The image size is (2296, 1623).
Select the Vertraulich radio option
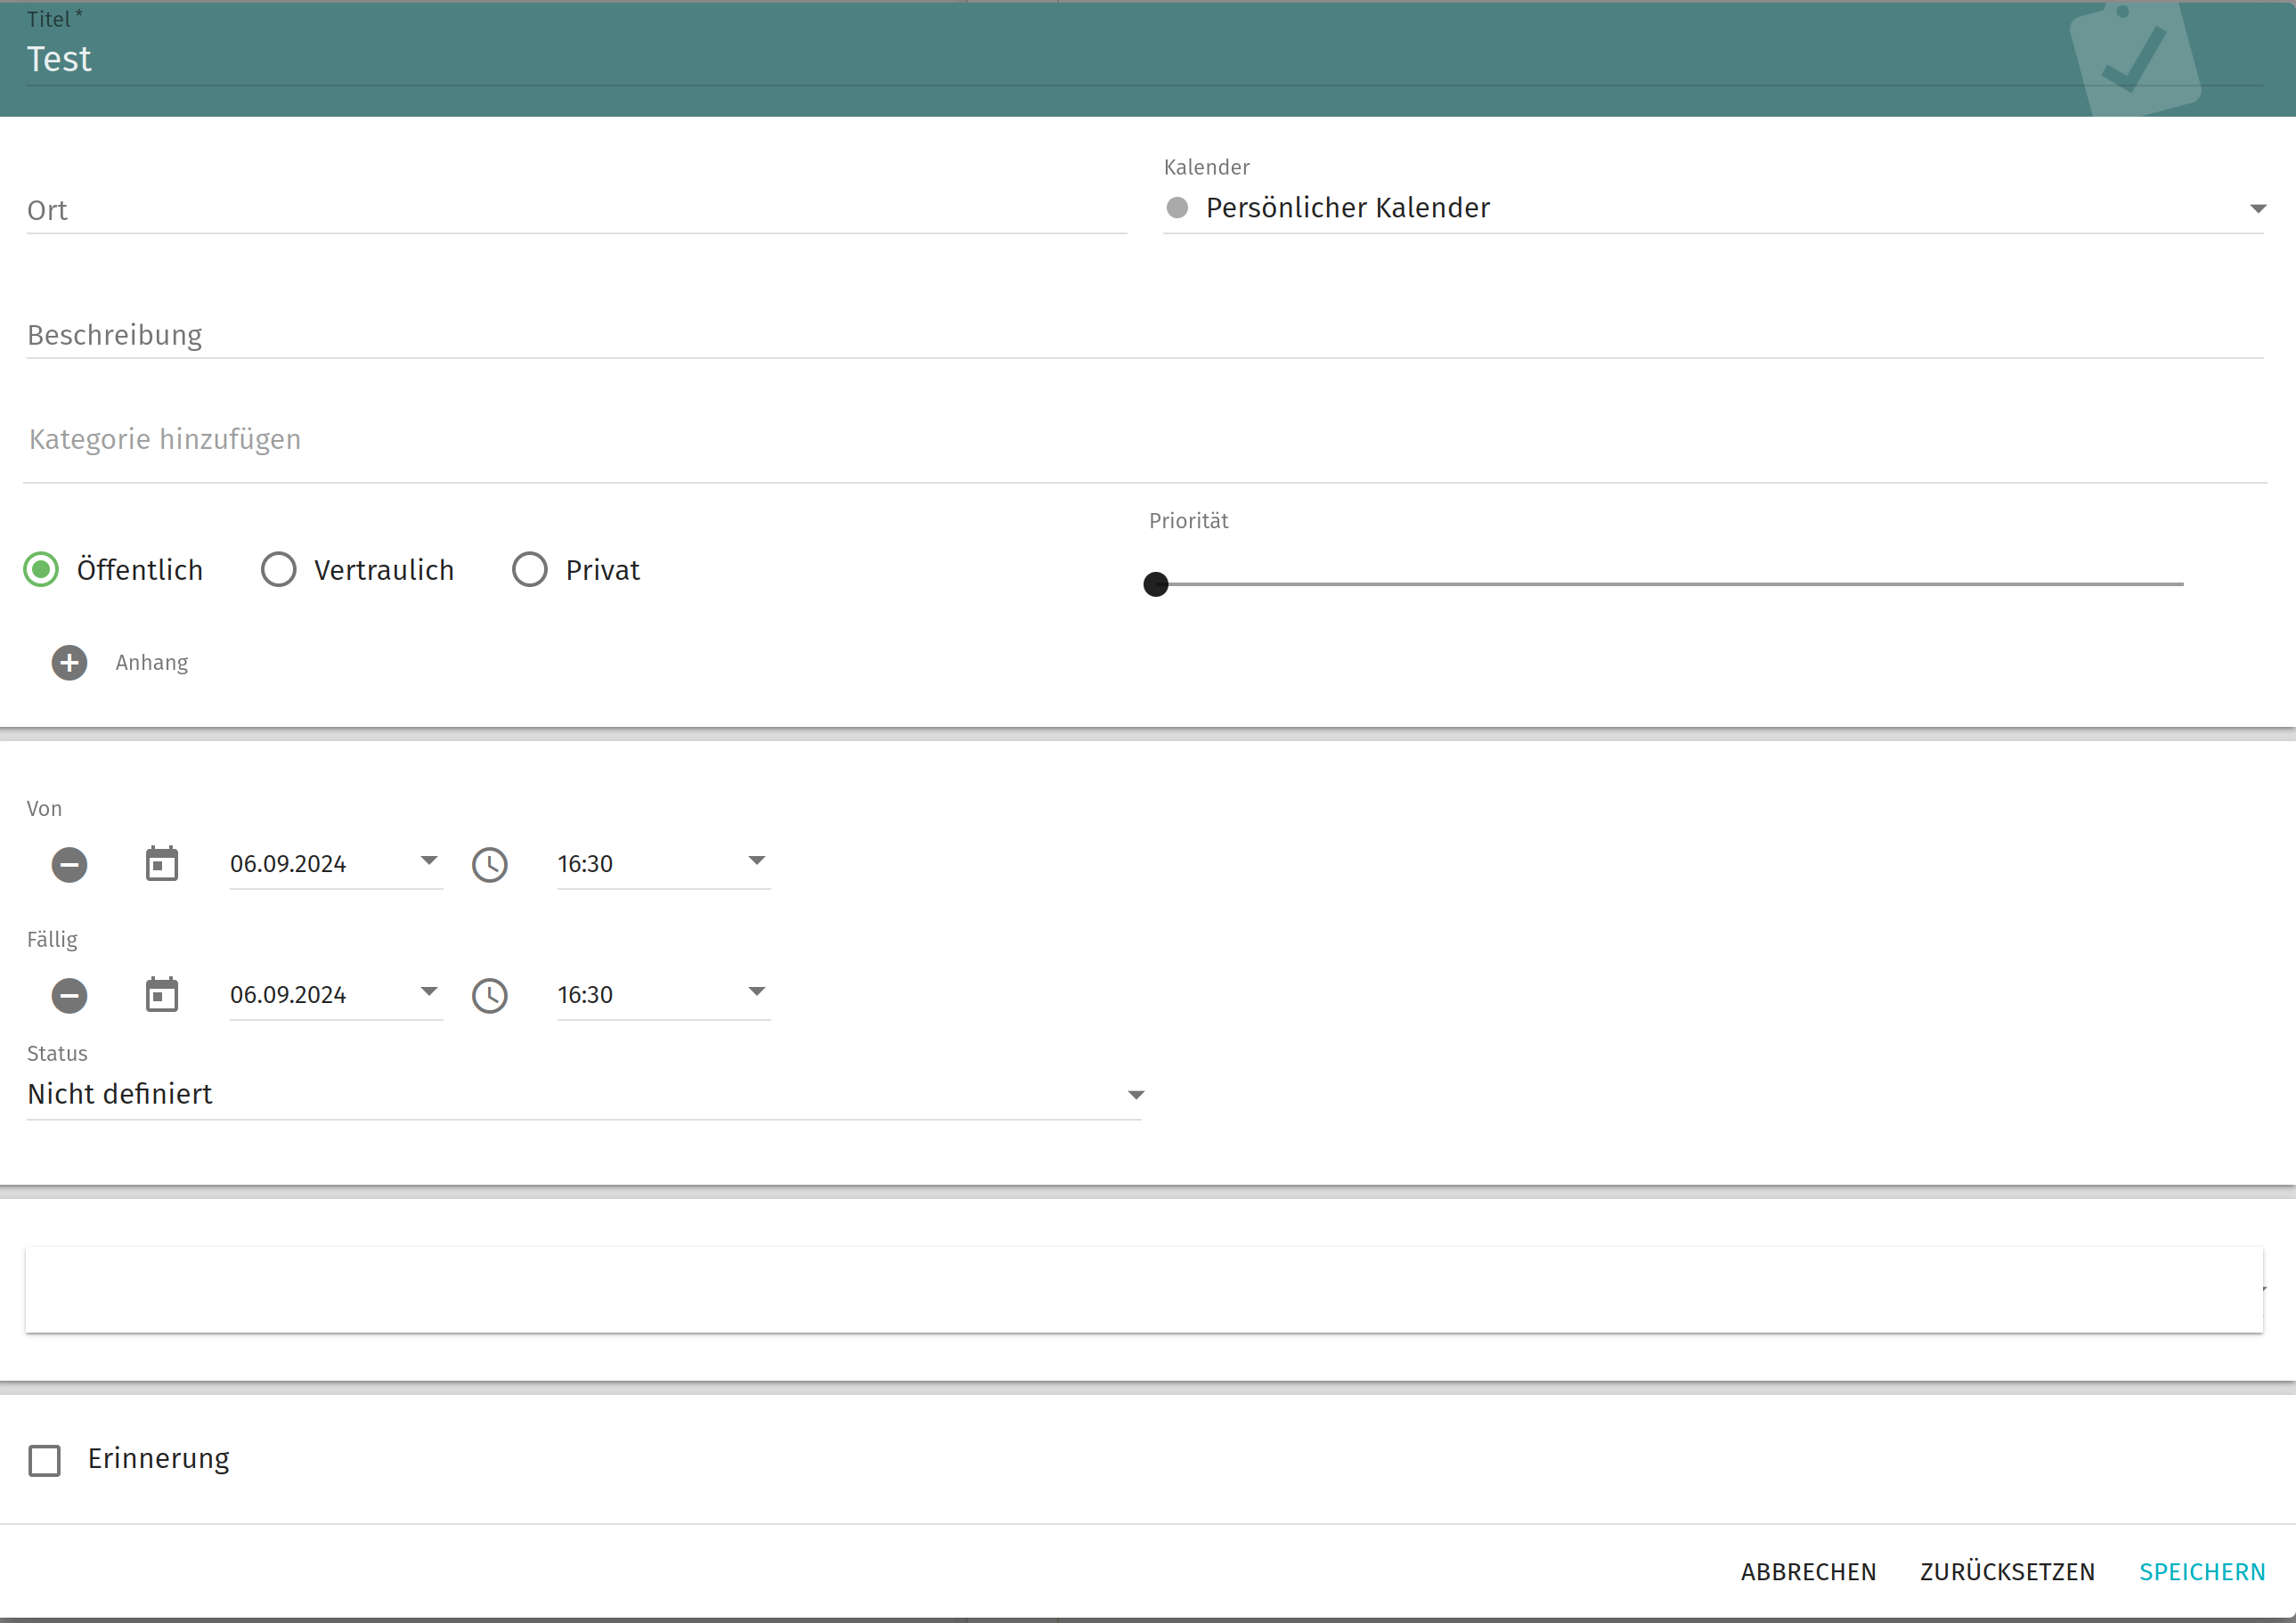pyautogui.click(x=278, y=570)
